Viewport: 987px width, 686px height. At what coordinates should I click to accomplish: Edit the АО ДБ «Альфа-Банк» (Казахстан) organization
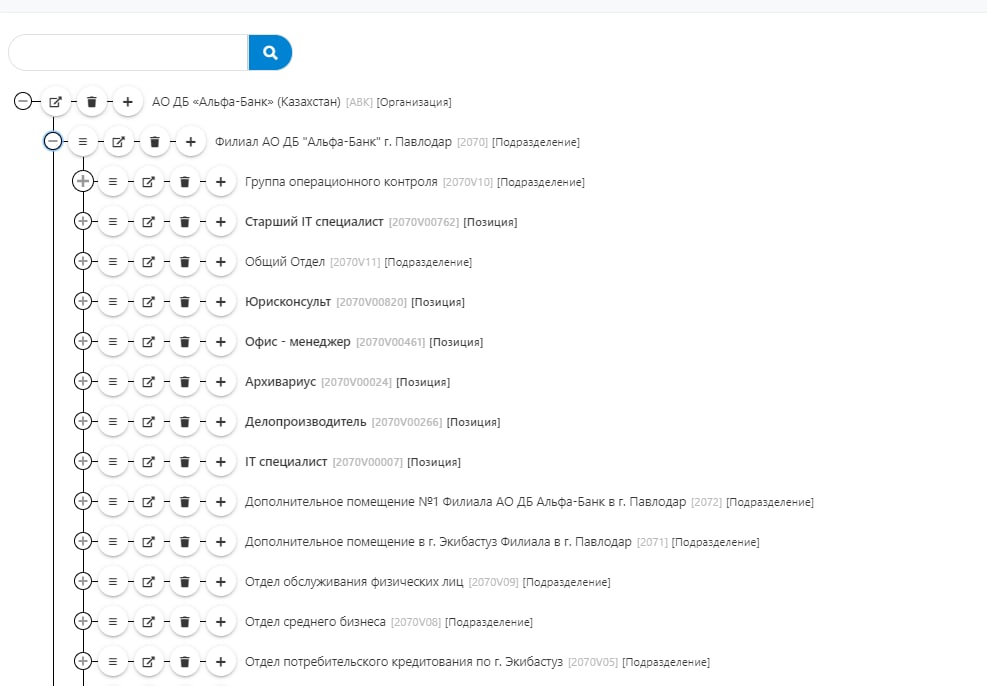pos(55,102)
